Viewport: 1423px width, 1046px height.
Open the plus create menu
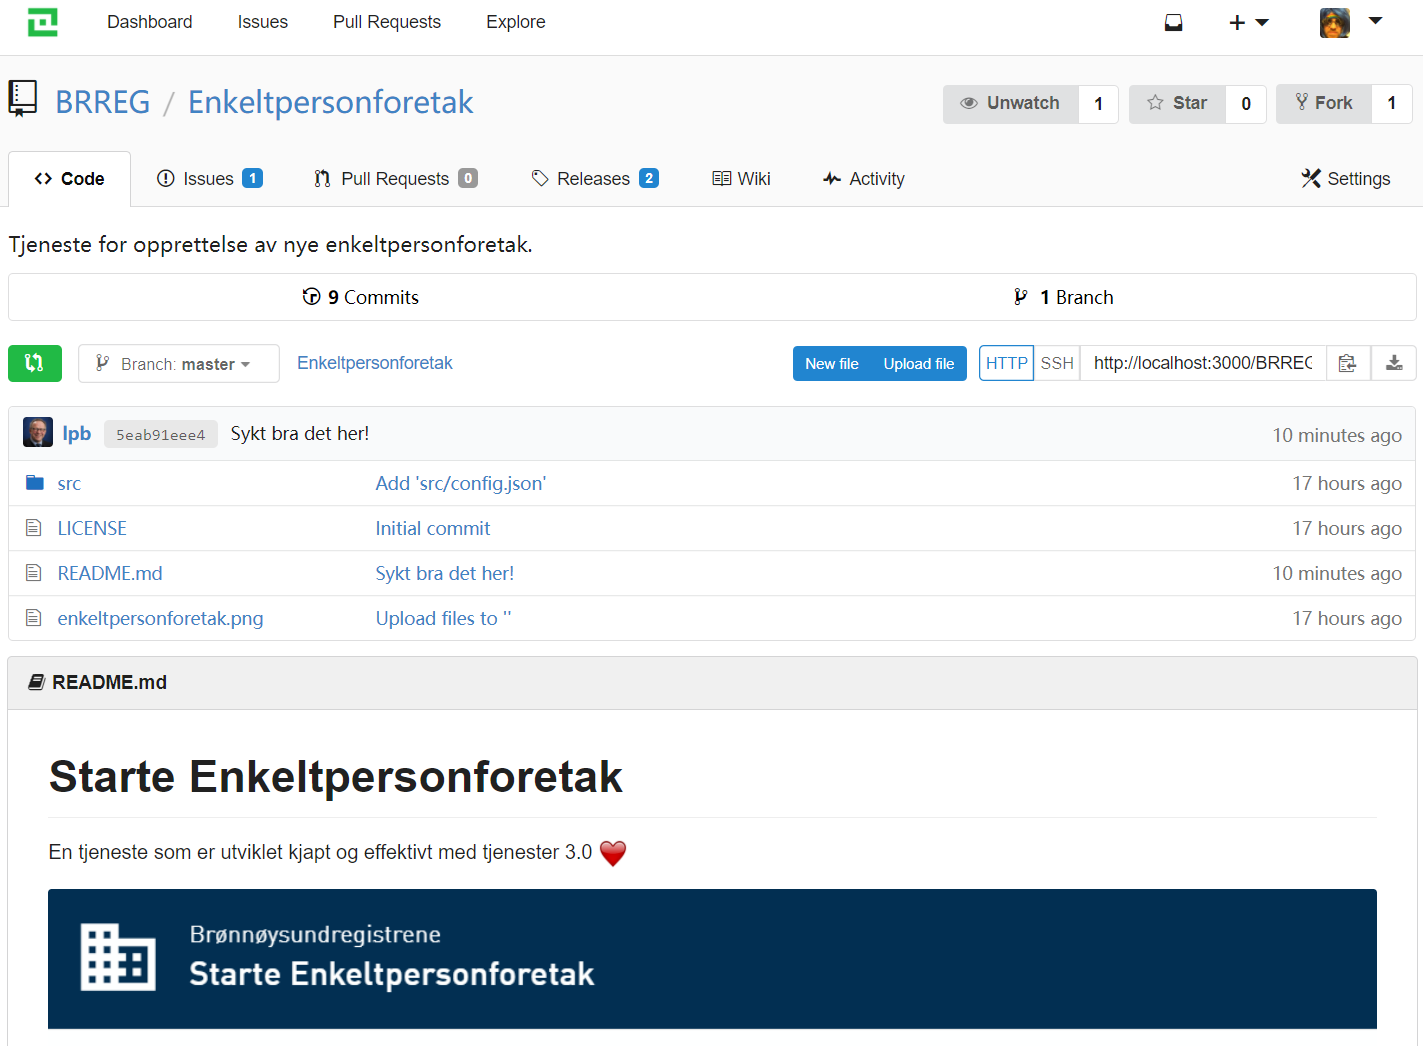pyautogui.click(x=1249, y=22)
